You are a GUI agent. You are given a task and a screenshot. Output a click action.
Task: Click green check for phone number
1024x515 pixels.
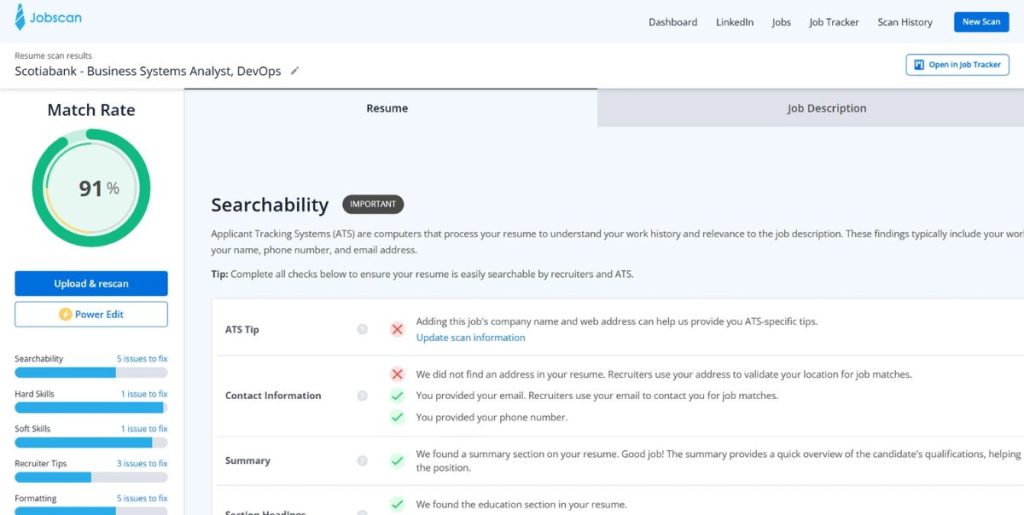[397, 417]
